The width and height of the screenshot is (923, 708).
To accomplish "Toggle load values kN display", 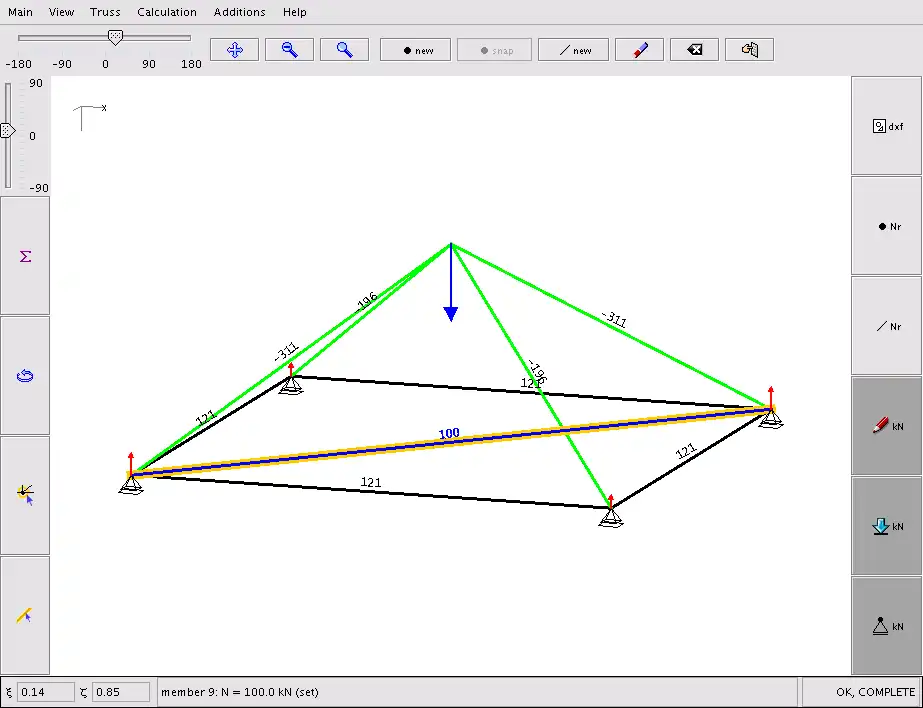I will 887,526.
